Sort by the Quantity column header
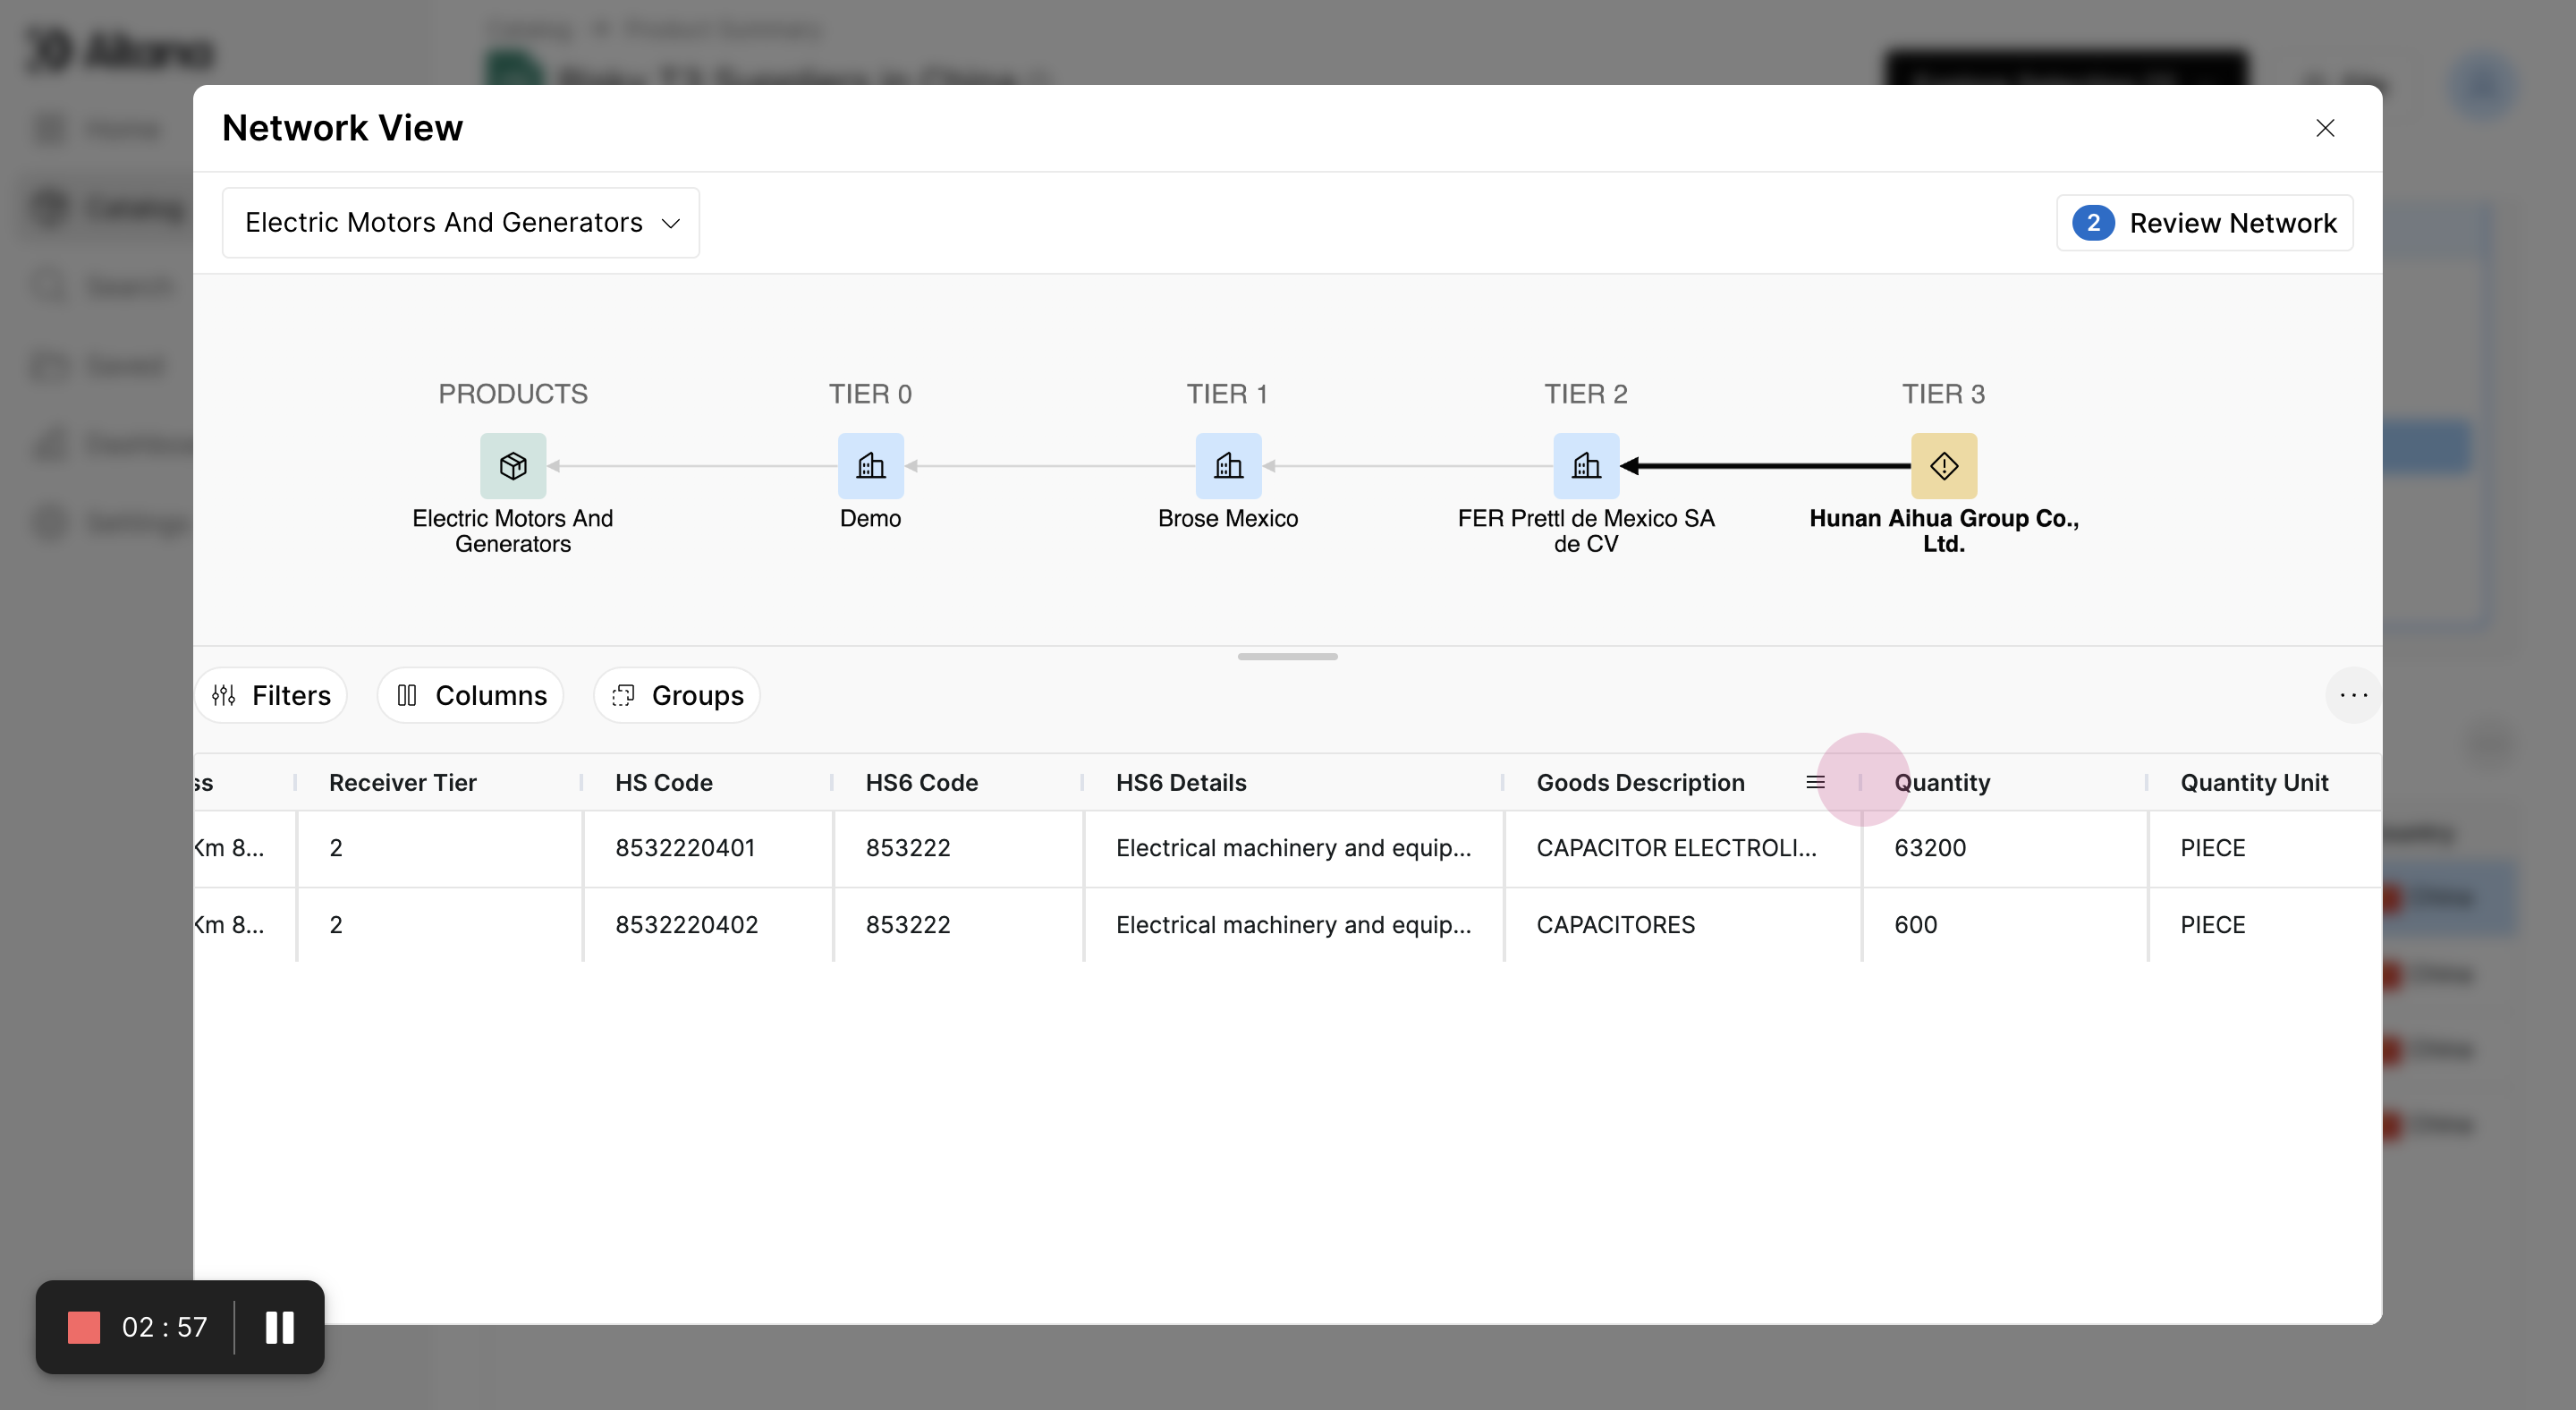This screenshot has height=1410, width=2576. point(1941,782)
